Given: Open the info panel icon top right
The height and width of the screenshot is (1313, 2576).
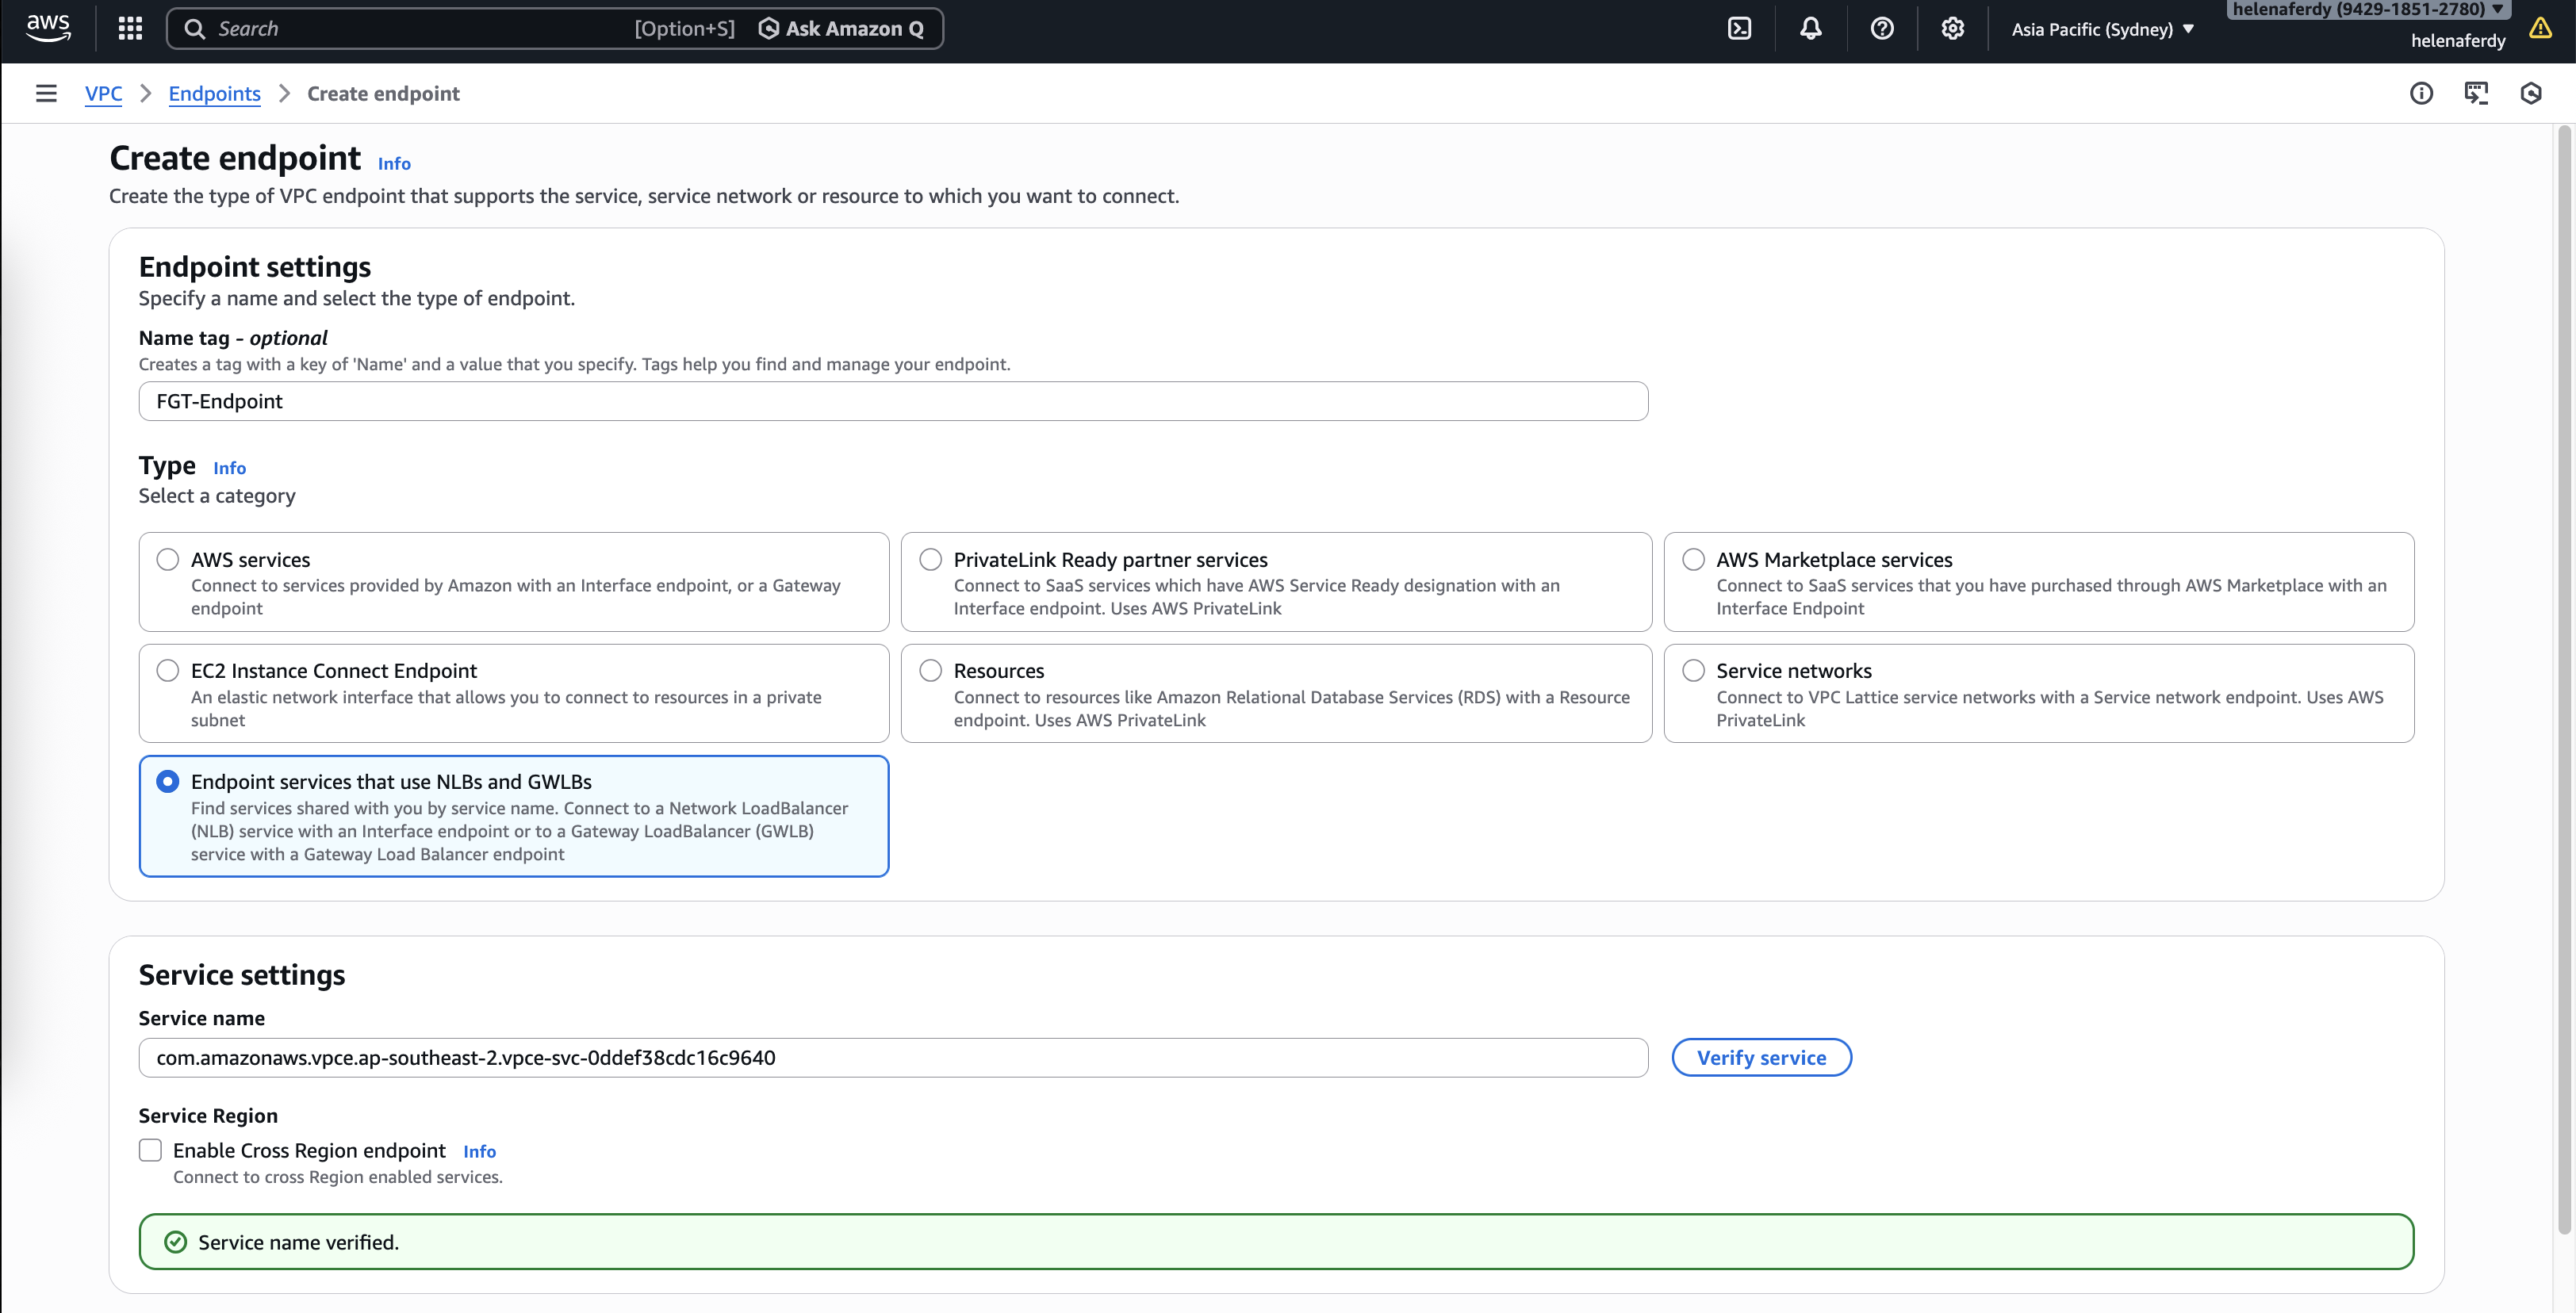Looking at the screenshot, I should (x=2421, y=94).
